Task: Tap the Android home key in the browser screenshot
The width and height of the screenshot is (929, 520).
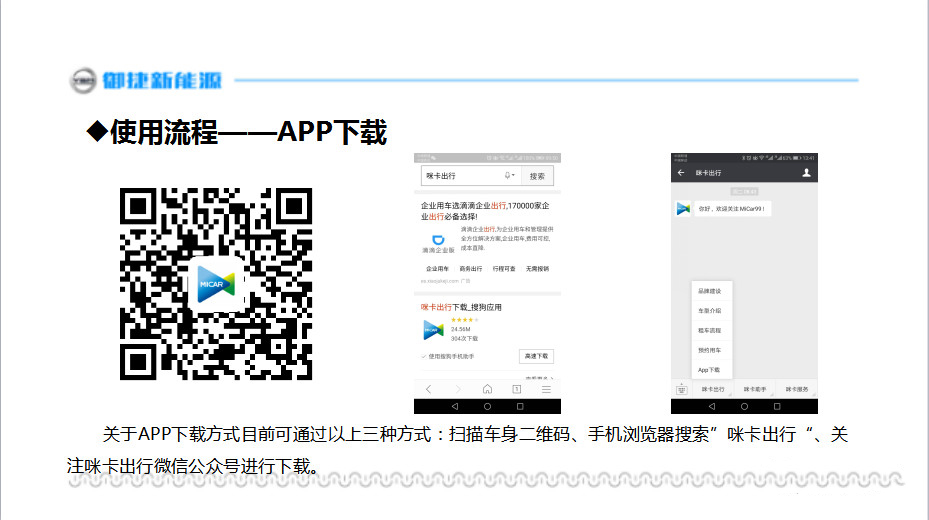Action: 487,406
